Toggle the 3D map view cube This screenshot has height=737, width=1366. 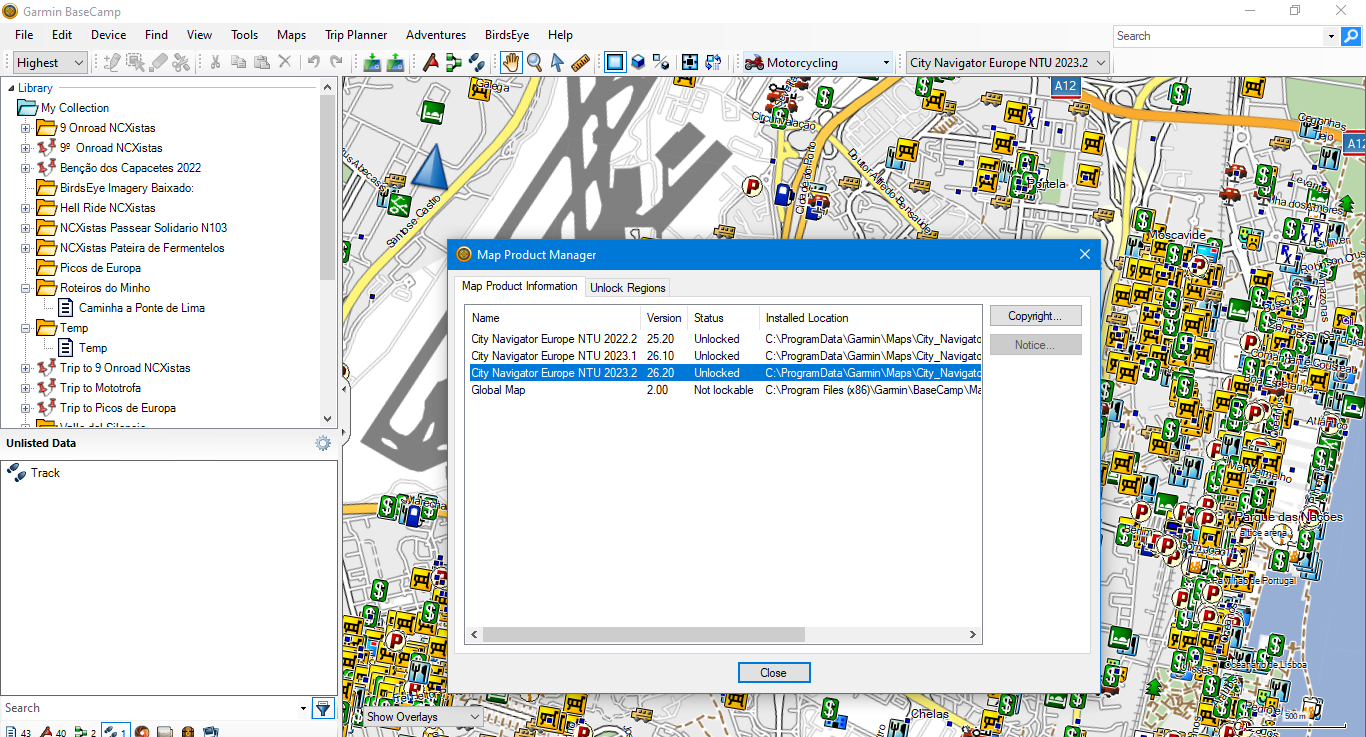coord(638,62)
